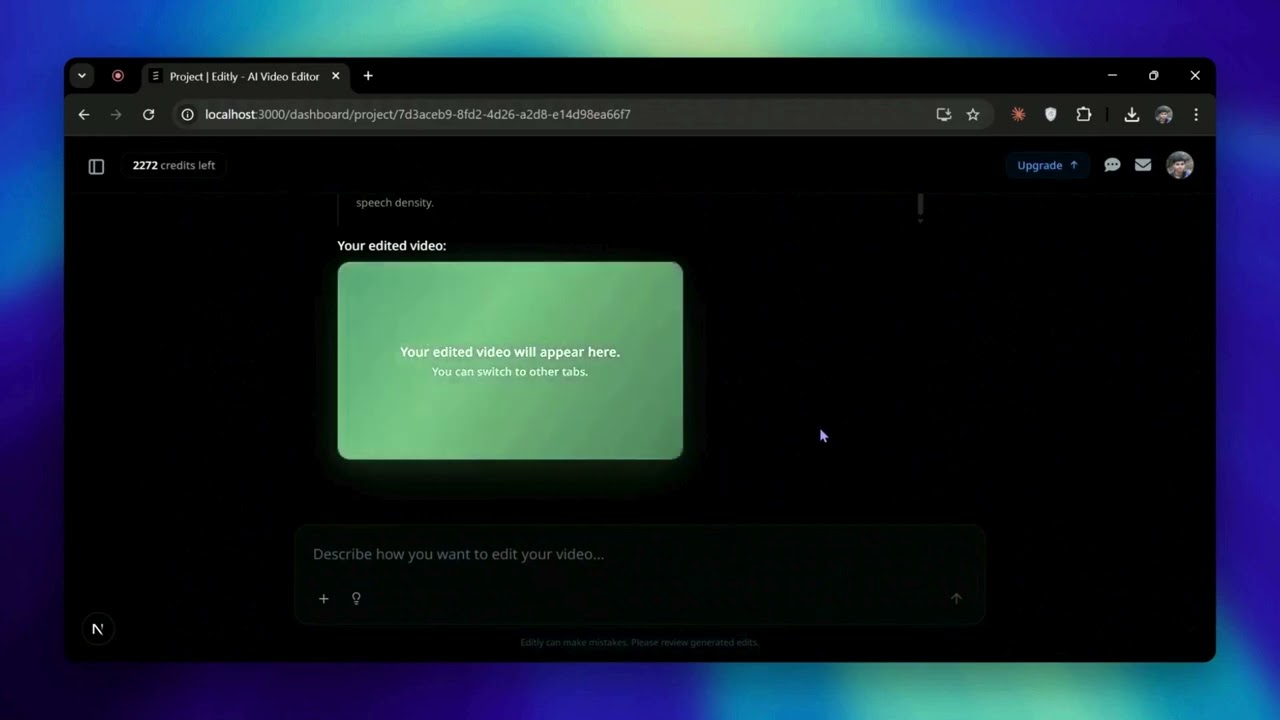Screen dimensions: 1280x720
Task: Focus the 'Describe how you want to edit' field
Action: pyautogui.click(x=640, y=554)
